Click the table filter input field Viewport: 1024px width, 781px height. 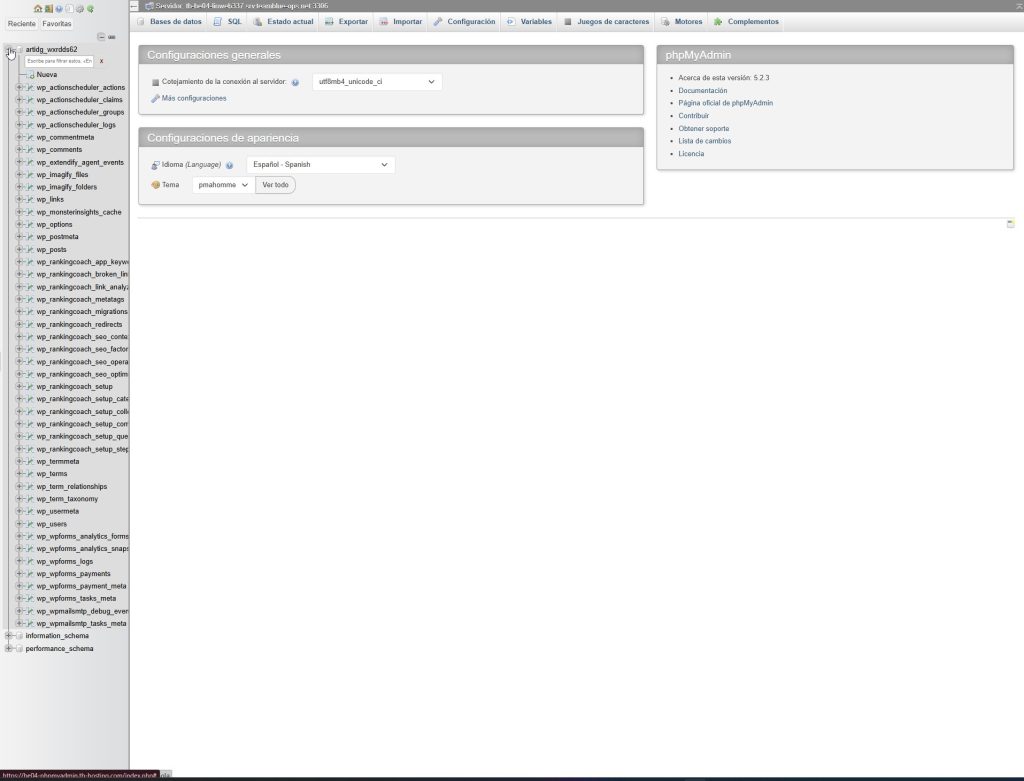pos(59,61)
